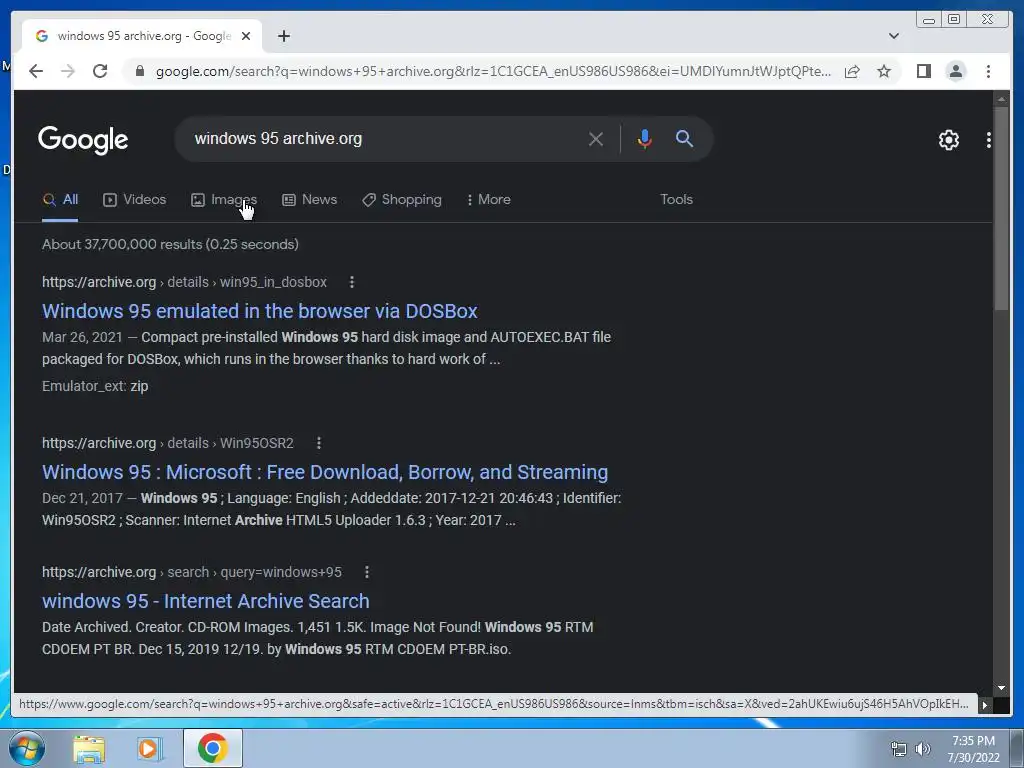The image size is (1024, 768).
Task: Open Google quick settings gear
Action: point(948,140)
